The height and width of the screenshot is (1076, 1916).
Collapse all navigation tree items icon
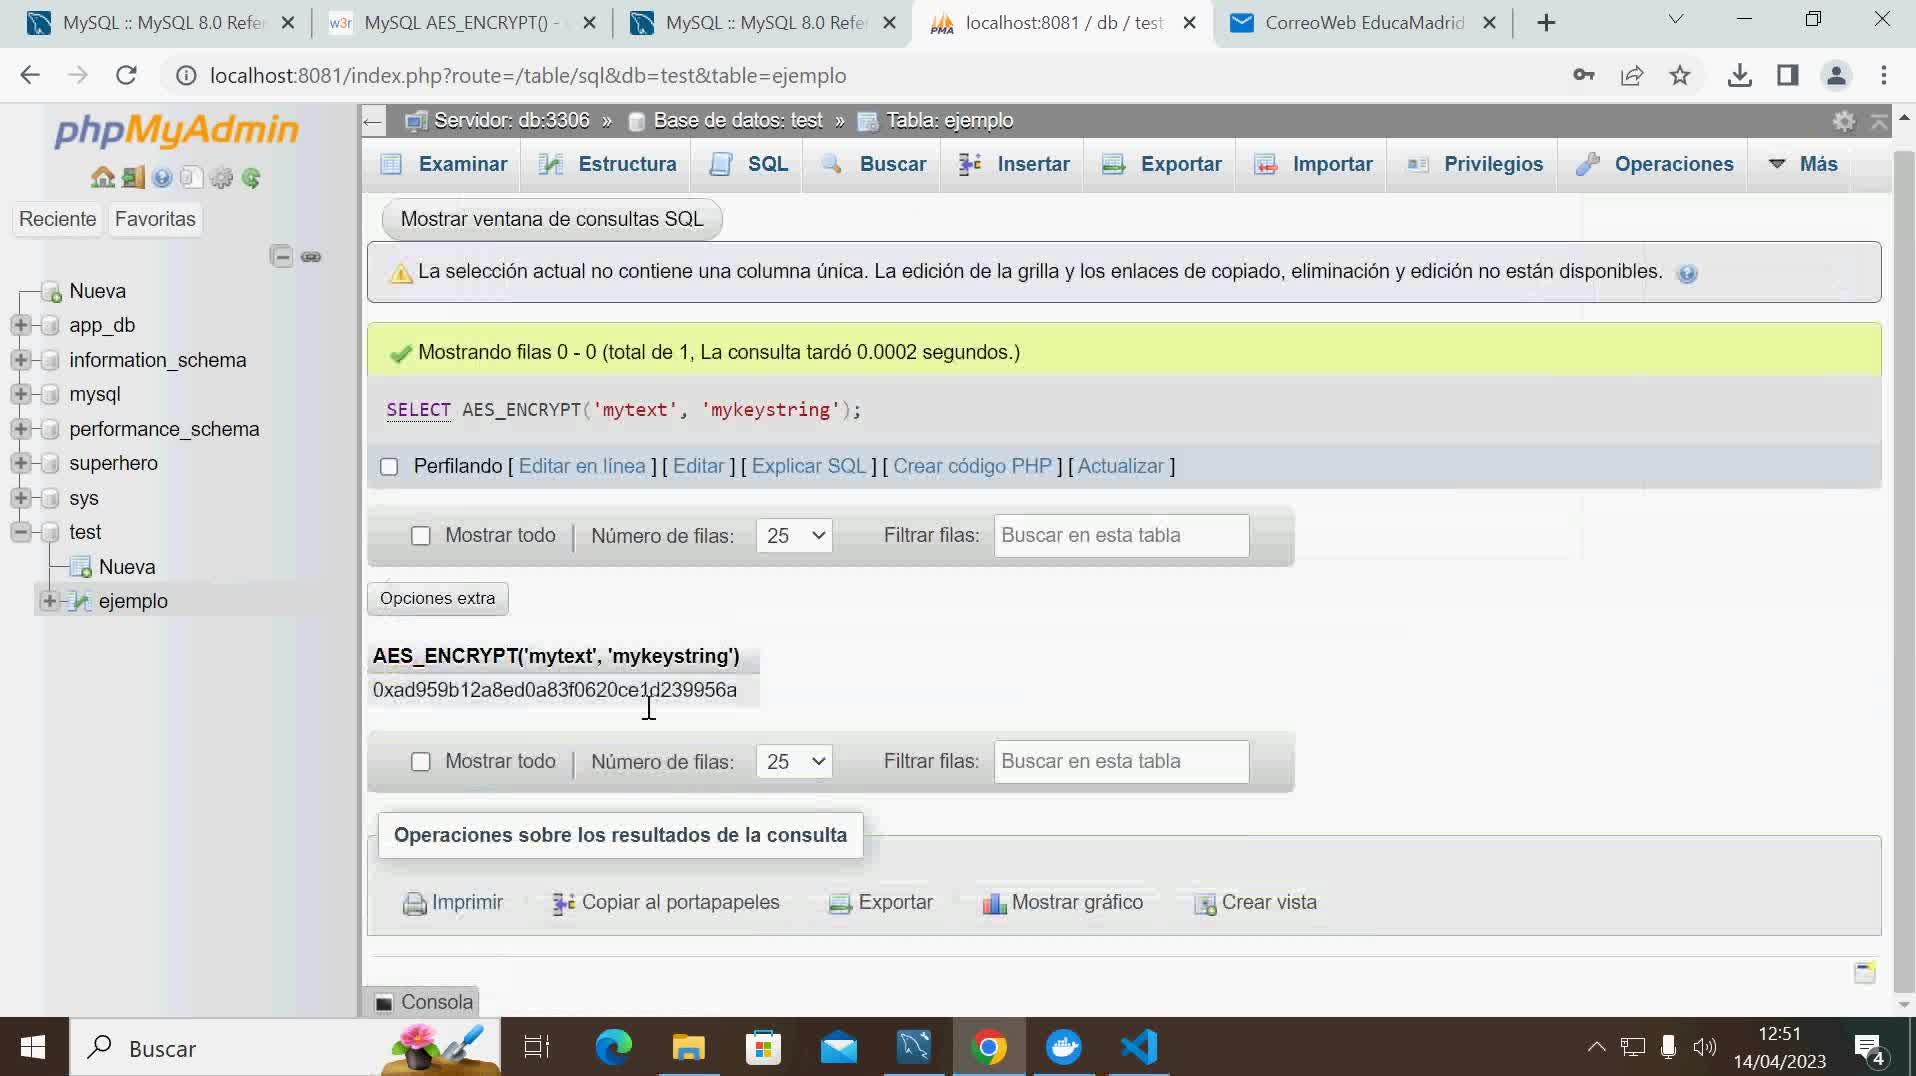pyautogui.click(x=281, y=257)
